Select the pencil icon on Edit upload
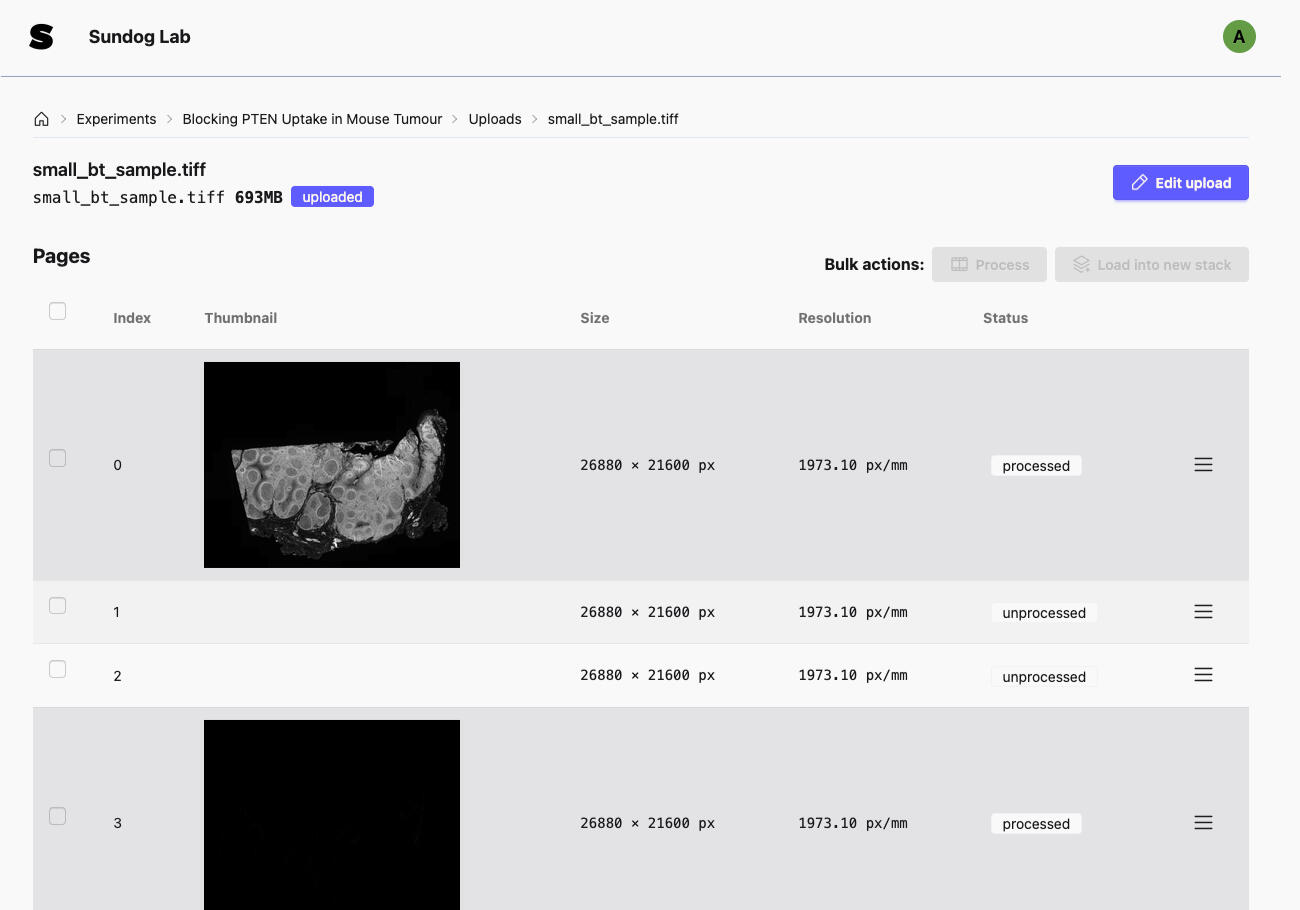Image resolution: width=1300 pixels, height=910 pixels. coord(1139,182)
